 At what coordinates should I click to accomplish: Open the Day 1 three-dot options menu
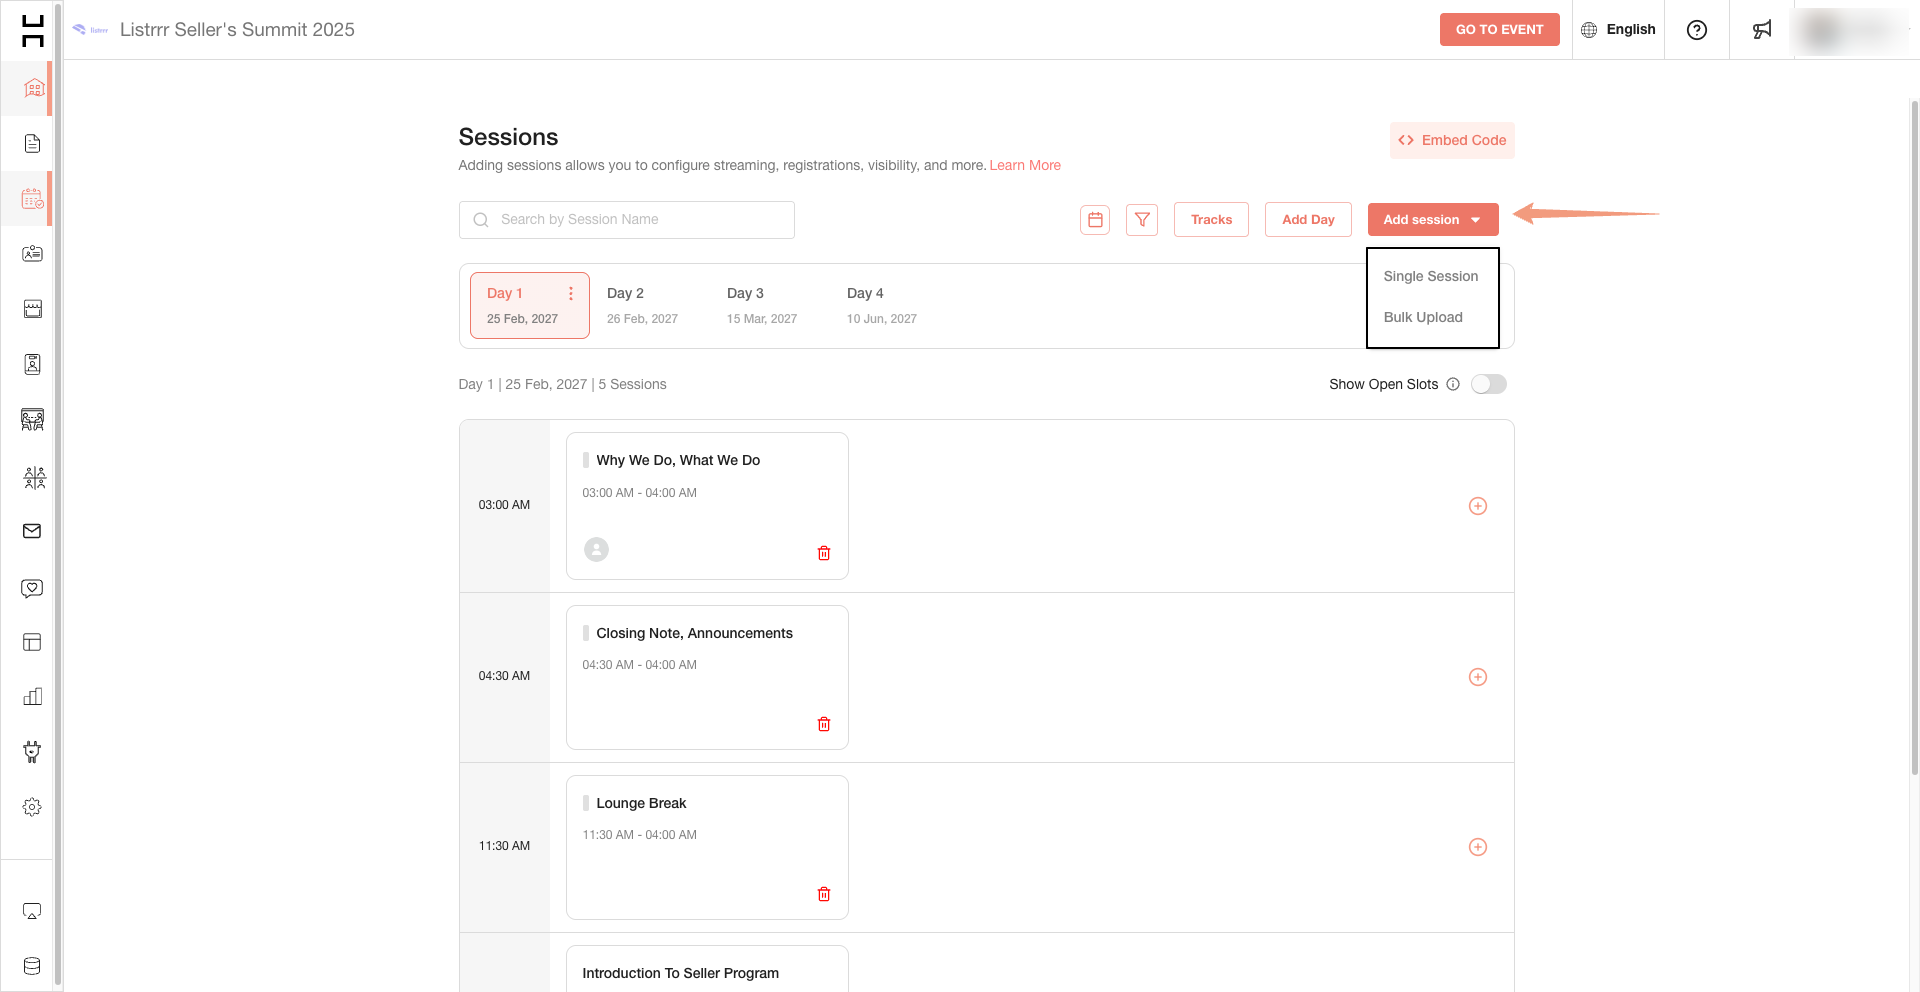click(571, 294)
